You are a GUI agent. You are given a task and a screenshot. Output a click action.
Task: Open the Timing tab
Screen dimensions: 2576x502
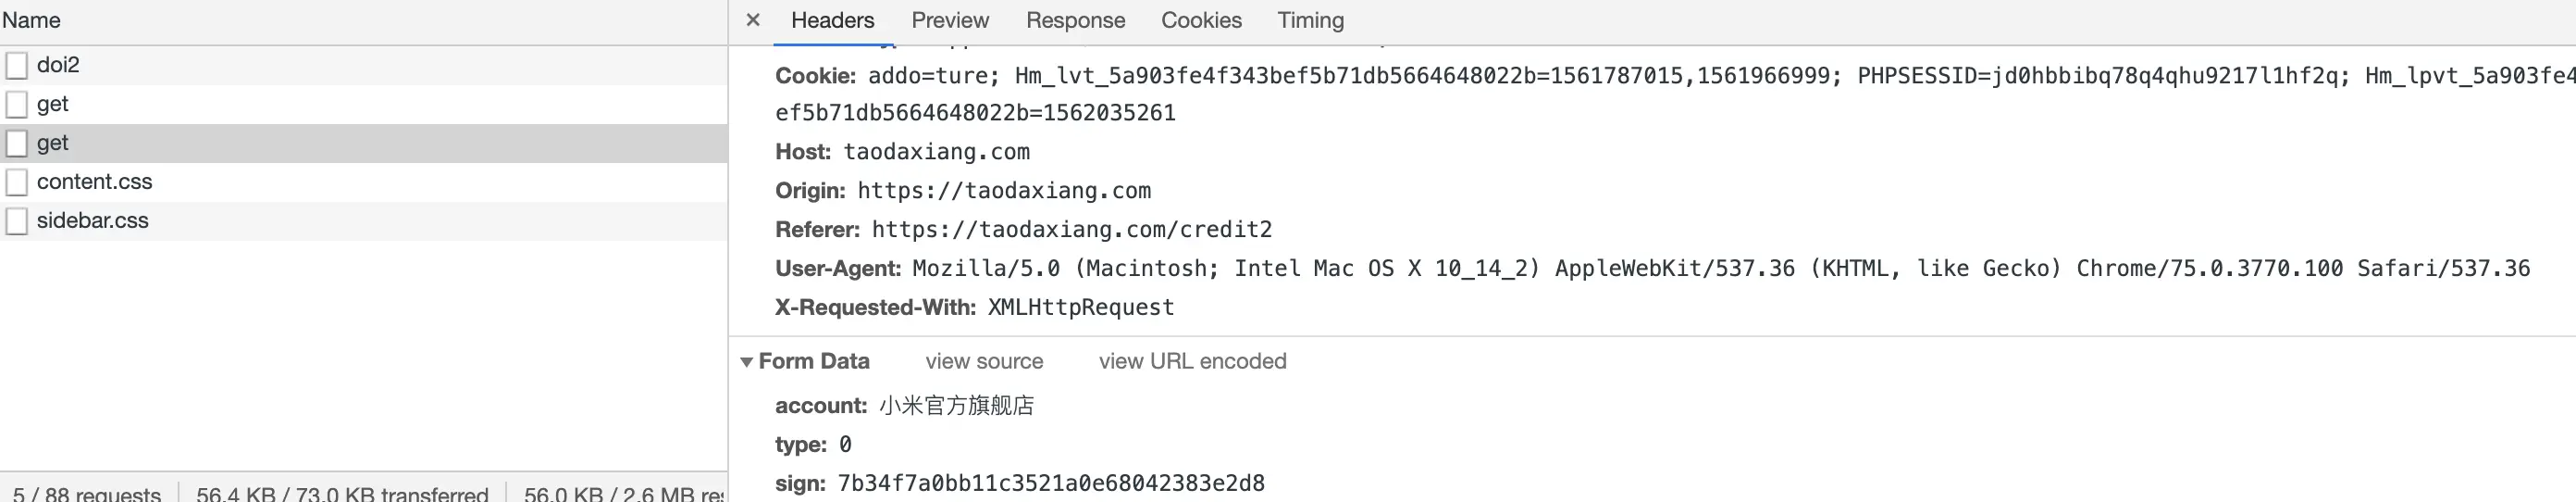(x=1310, y=20)
